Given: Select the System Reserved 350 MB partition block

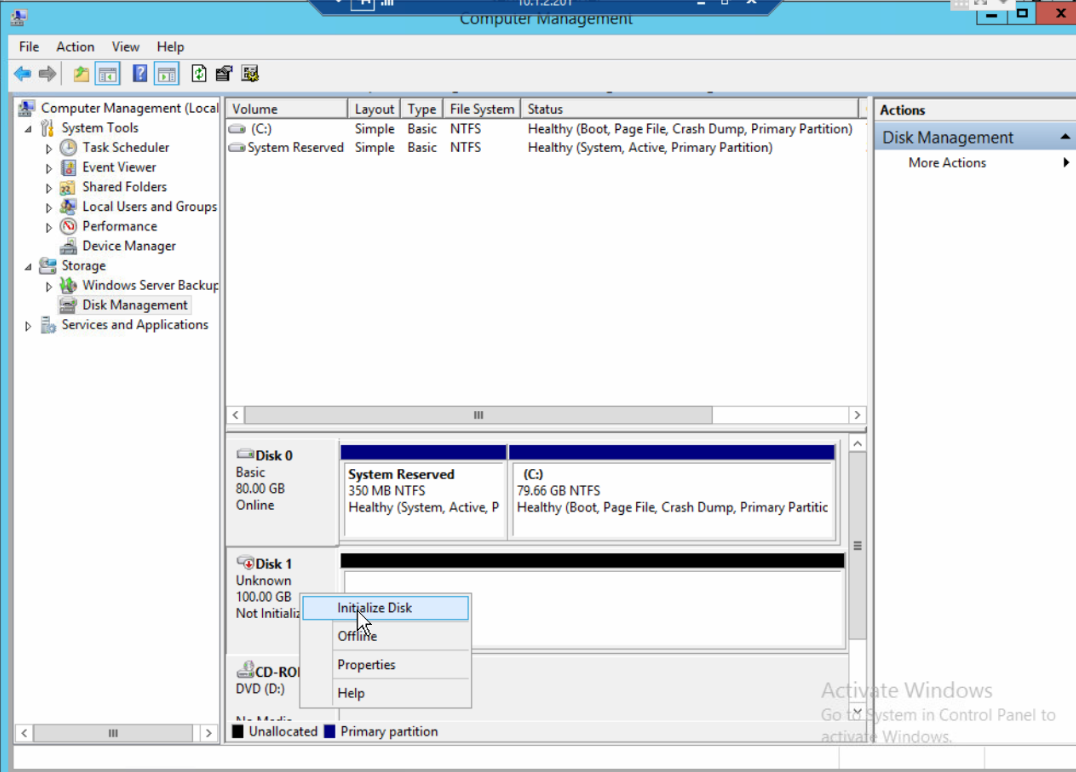Looking at the screenshot, I should click(424, 491).
